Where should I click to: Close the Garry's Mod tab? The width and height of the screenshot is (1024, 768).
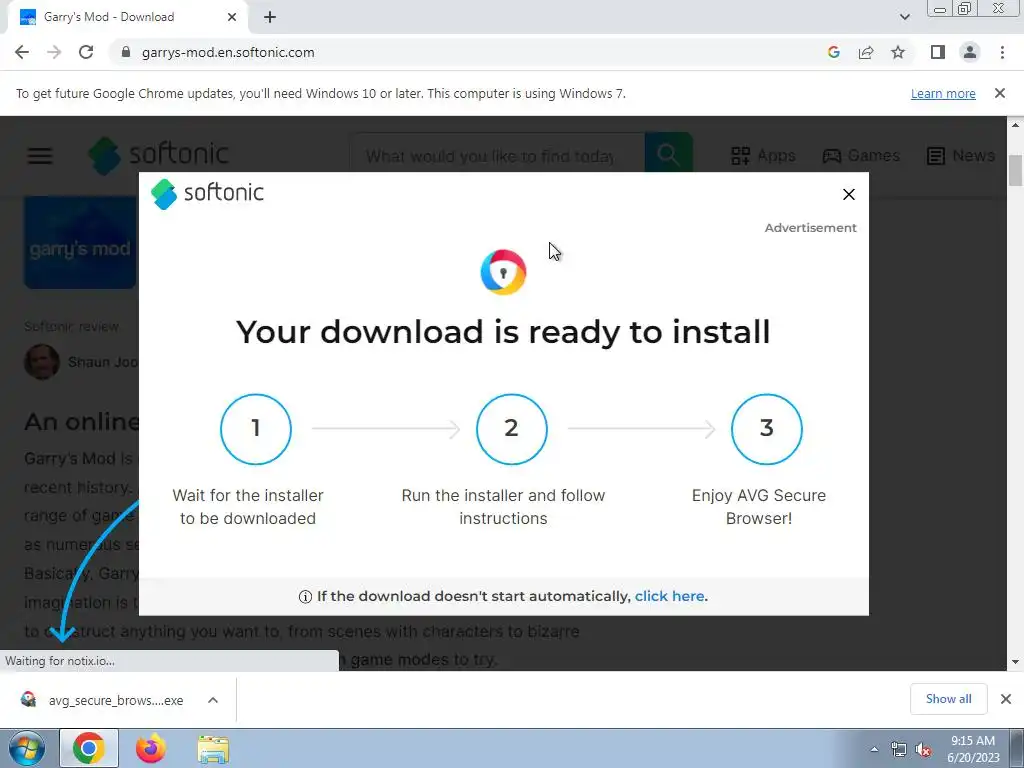tap(232, 17)
